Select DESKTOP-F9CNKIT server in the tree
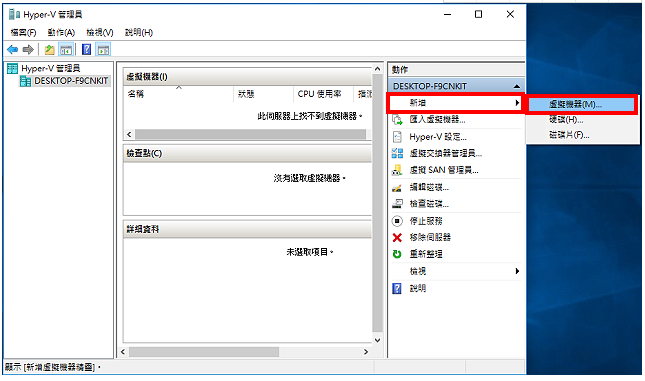 coord(71,81)
